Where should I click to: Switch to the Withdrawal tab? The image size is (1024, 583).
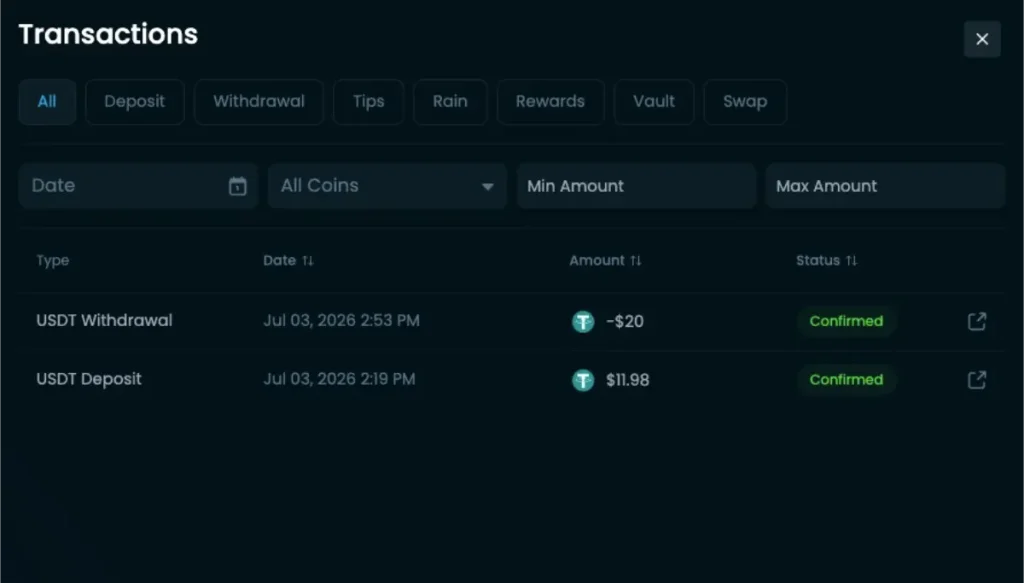pos(259,101)
